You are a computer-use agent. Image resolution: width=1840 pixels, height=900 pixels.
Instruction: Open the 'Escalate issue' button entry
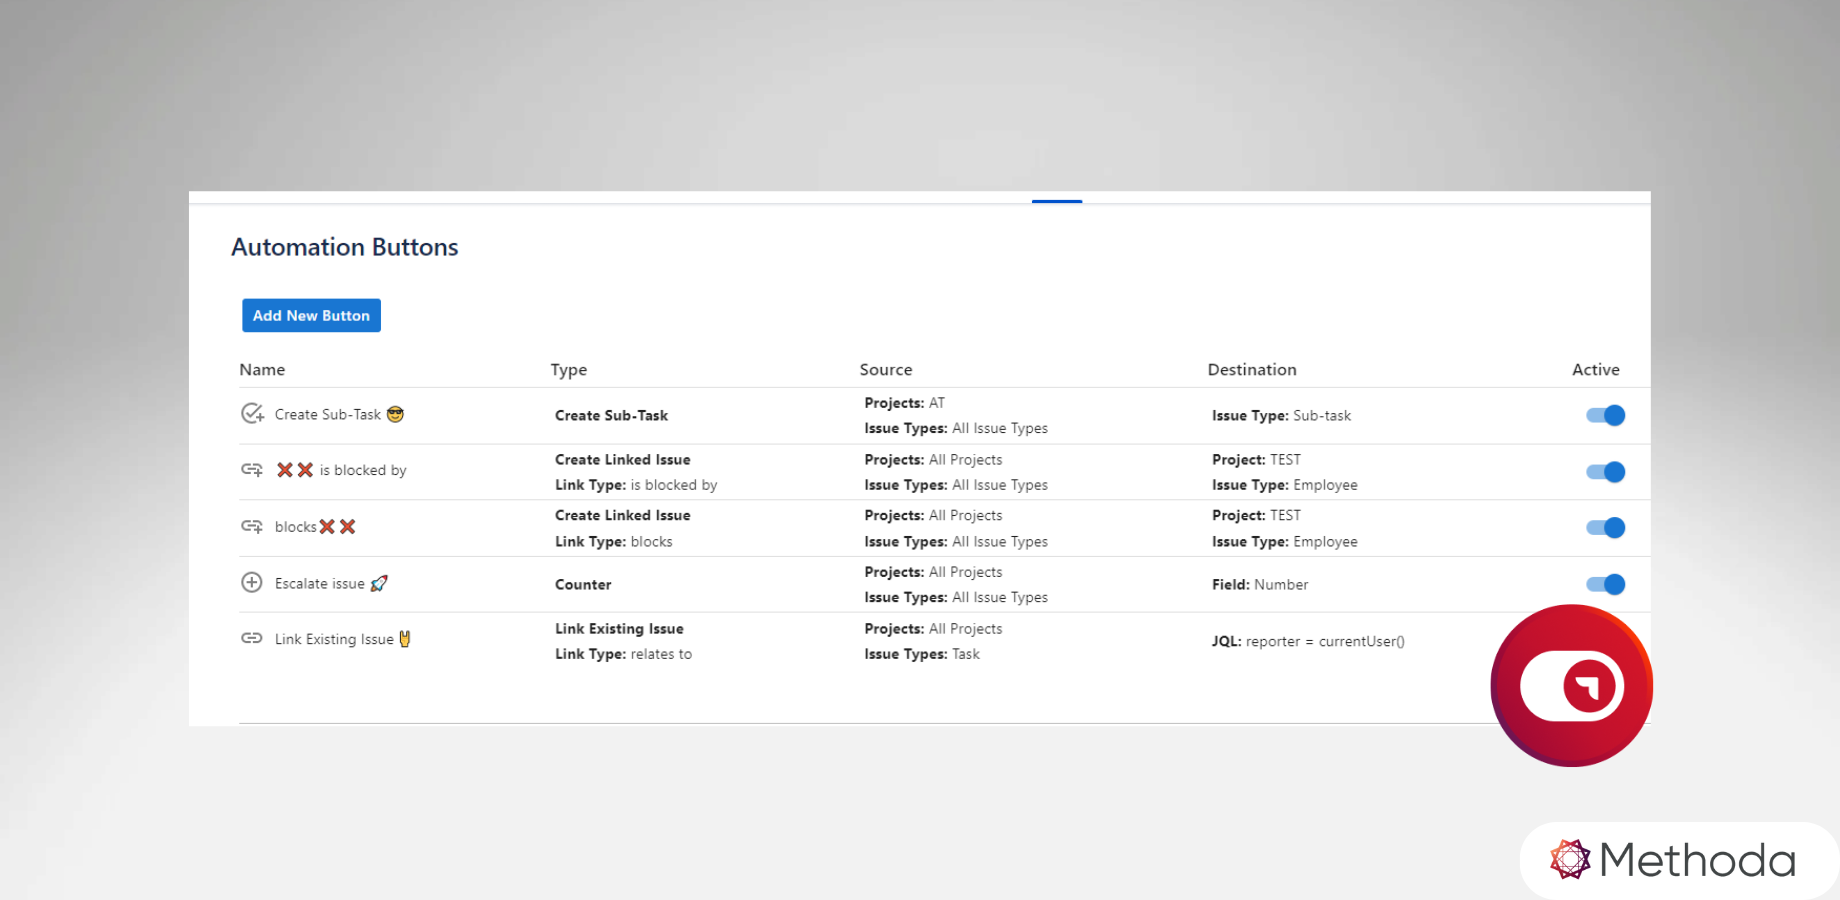point(320,583)
